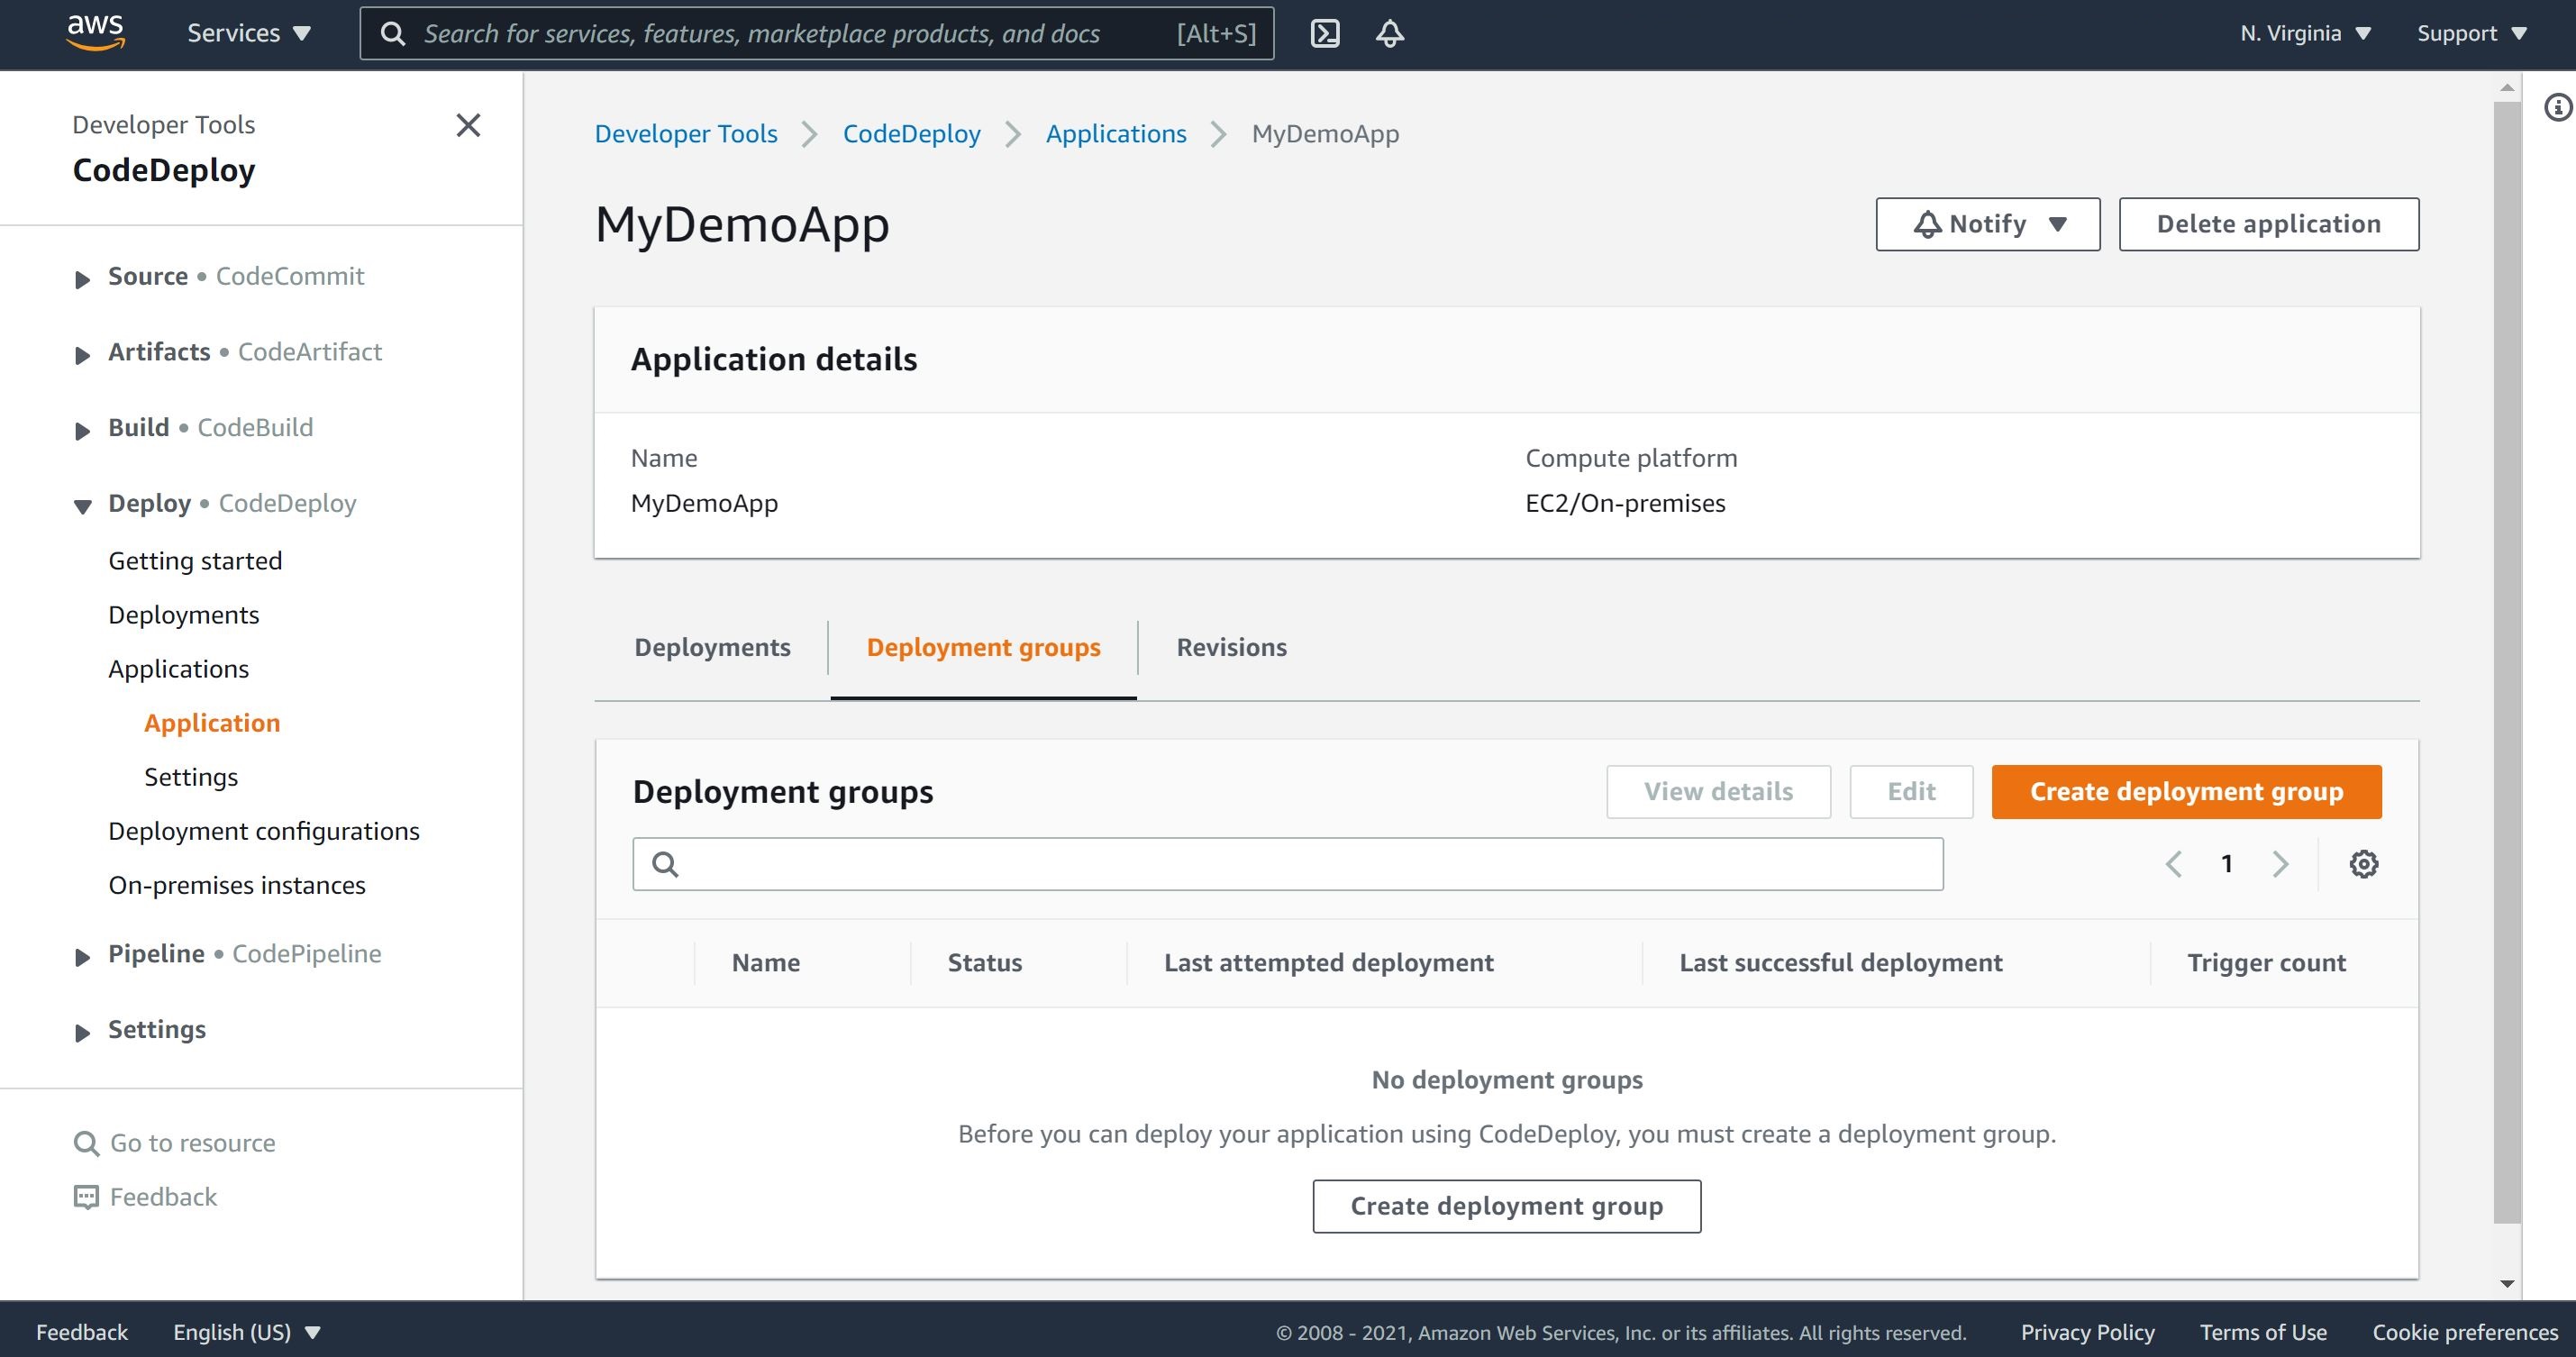Viewport: 2576px width, 1357px height.
Task: Expand the sidebar Settings section
Action: click(82, 1033)
